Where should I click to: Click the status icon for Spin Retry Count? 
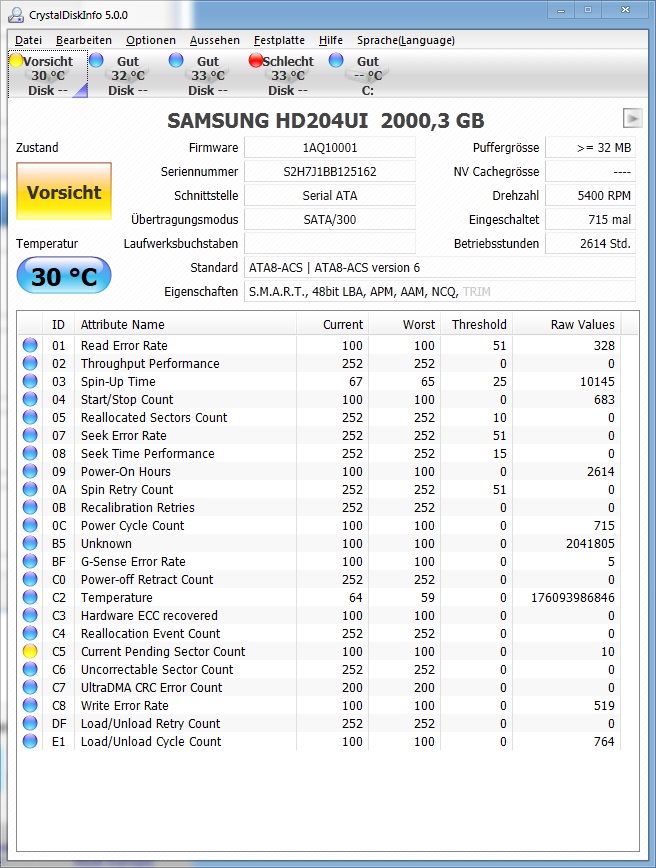point(30,489)
